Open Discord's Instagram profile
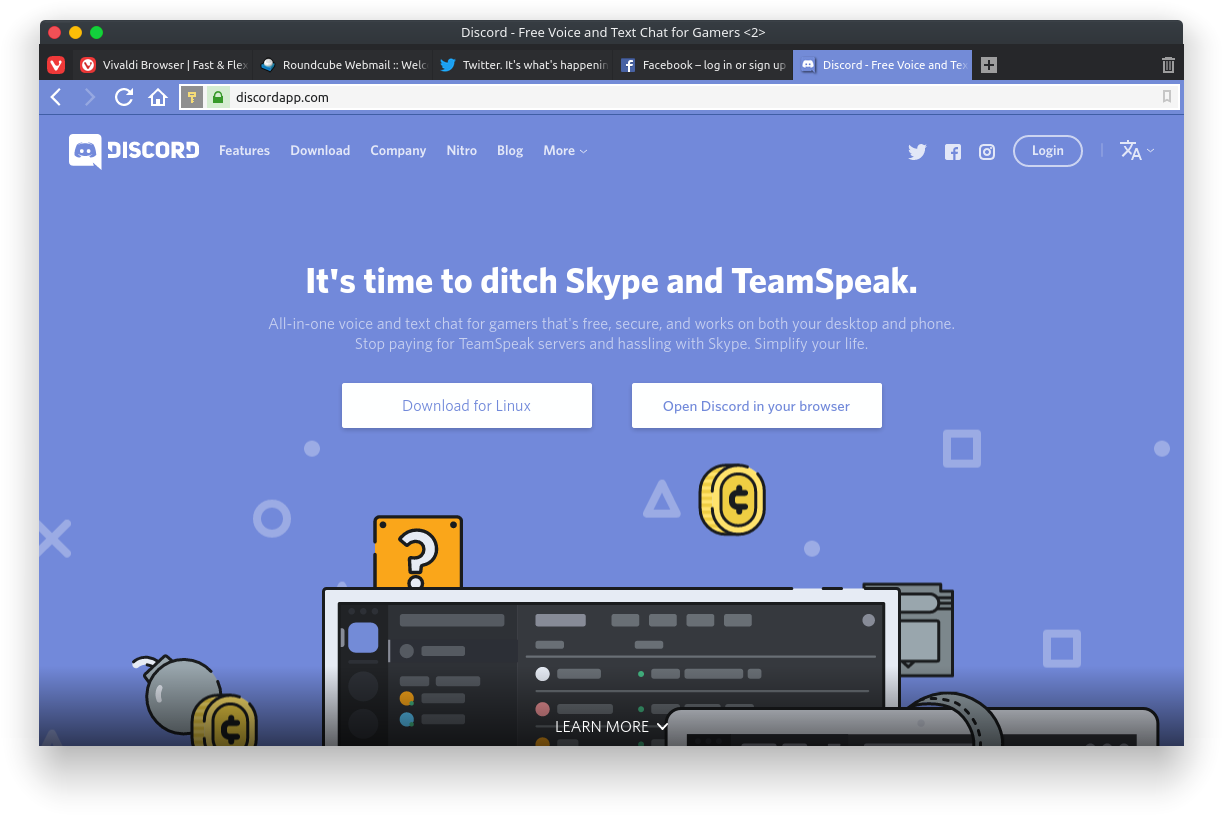The width and height of the screenshot is (1222, 815). pos(987,151)
